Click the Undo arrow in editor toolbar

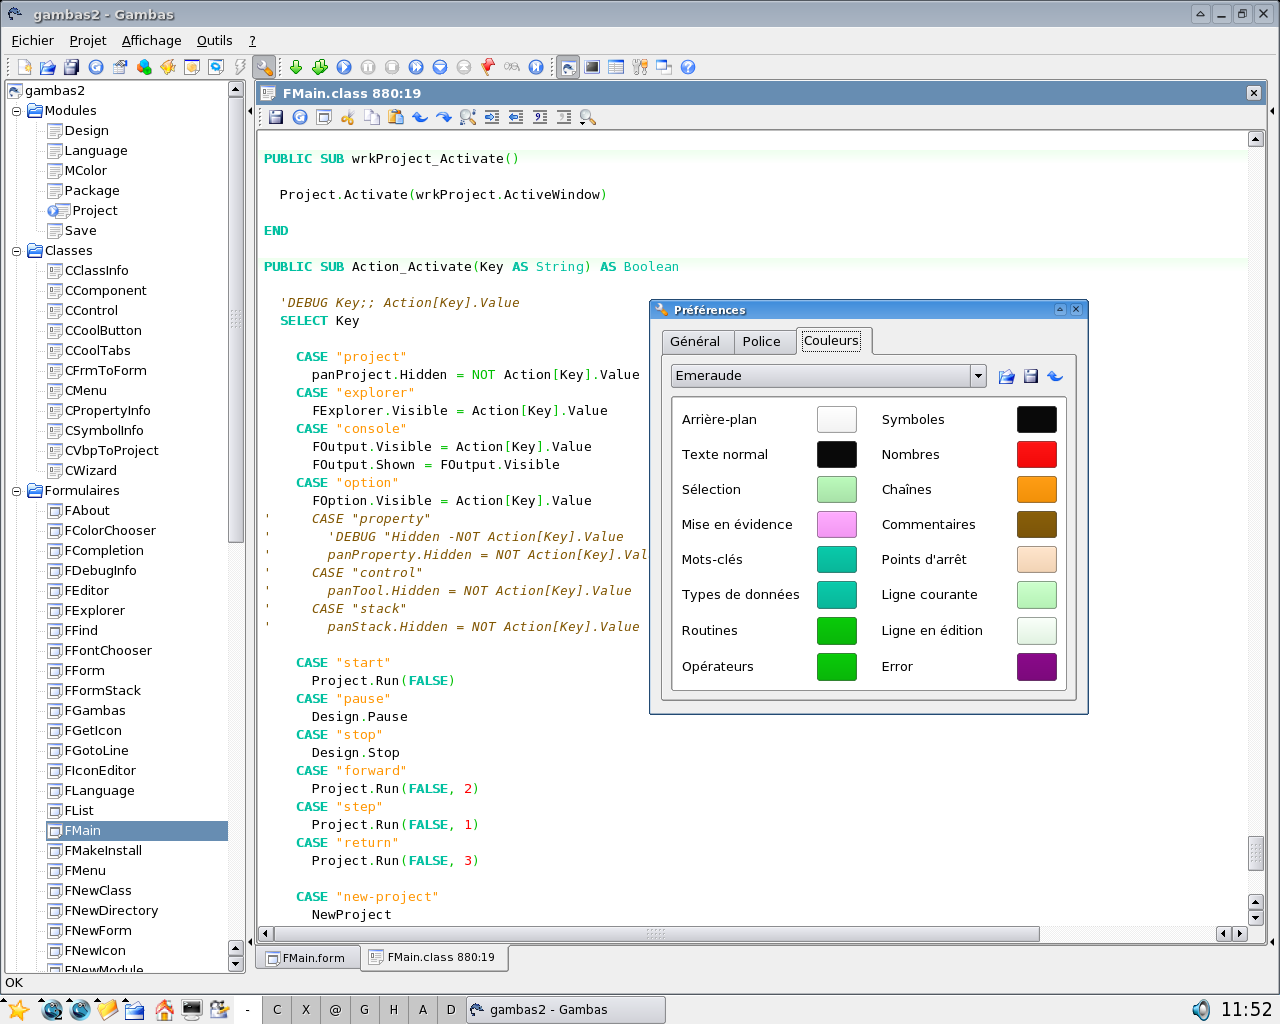[420, 117]
